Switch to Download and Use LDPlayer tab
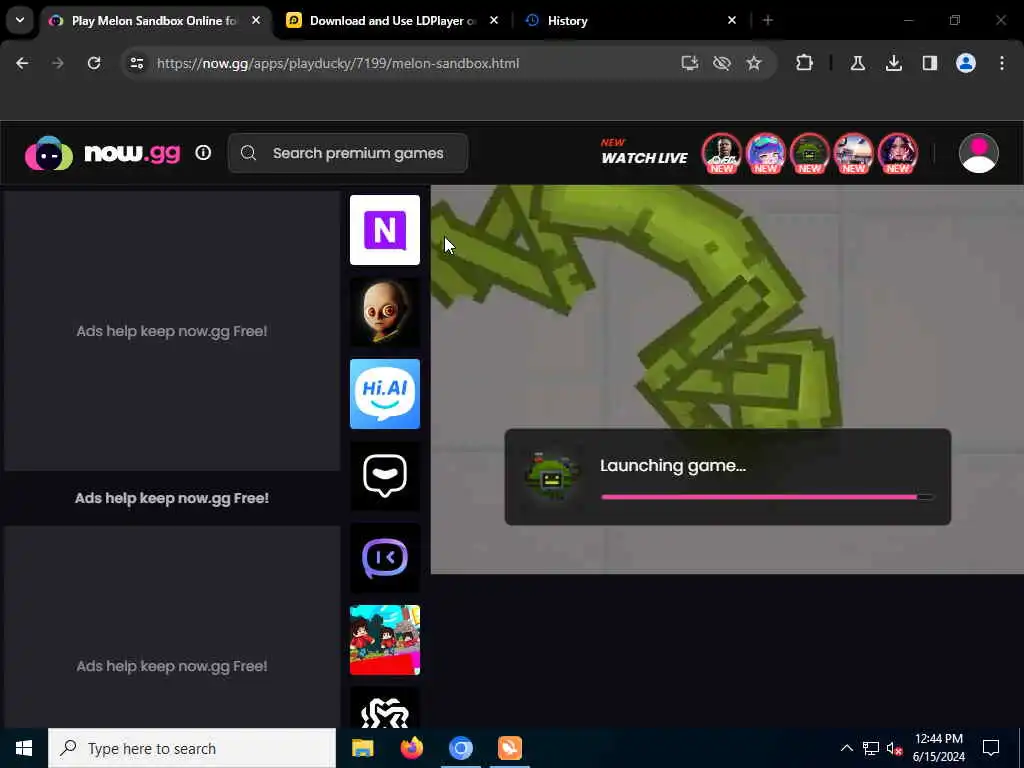Viewport: 1024px width, 768px height. 392,21
